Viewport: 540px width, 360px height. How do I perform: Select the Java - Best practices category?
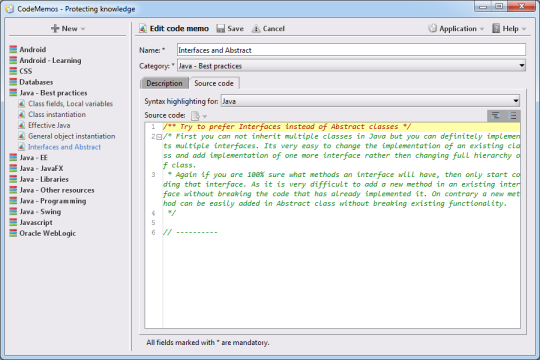coord(53,93)
